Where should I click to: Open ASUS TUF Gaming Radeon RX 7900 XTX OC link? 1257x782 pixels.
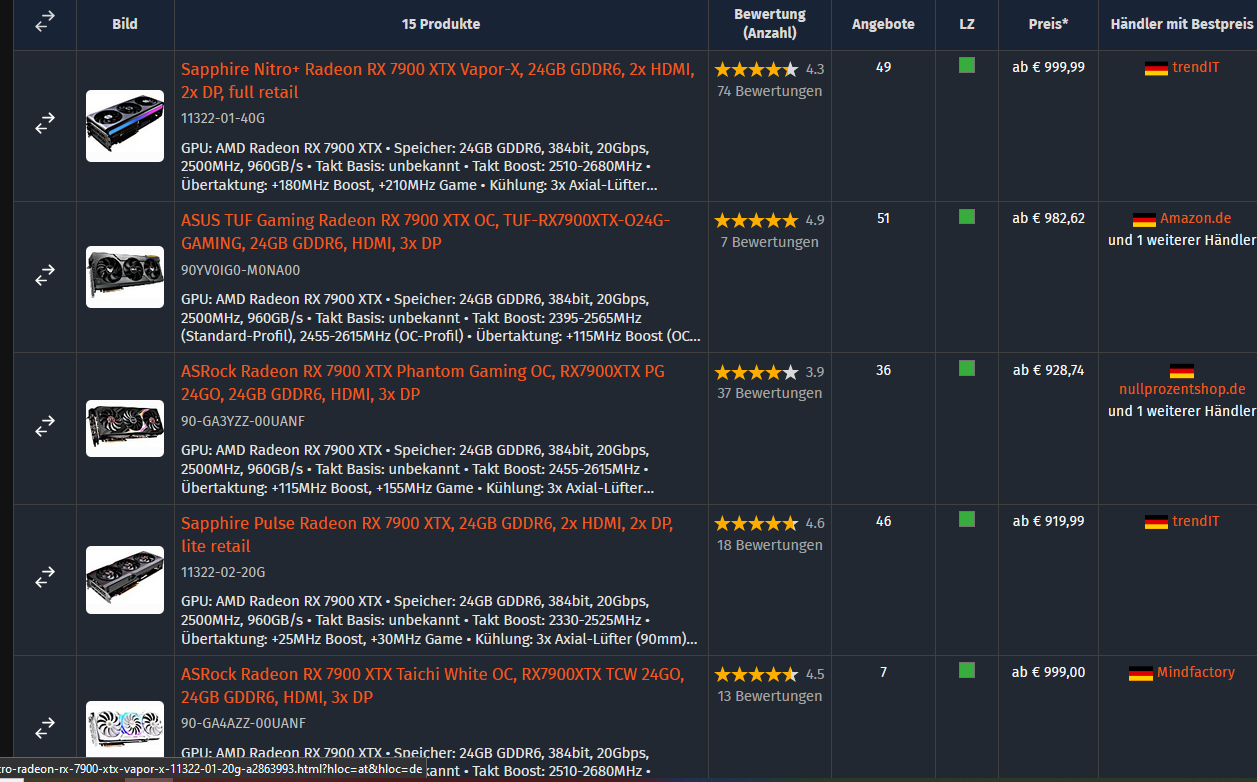(426, 231)
